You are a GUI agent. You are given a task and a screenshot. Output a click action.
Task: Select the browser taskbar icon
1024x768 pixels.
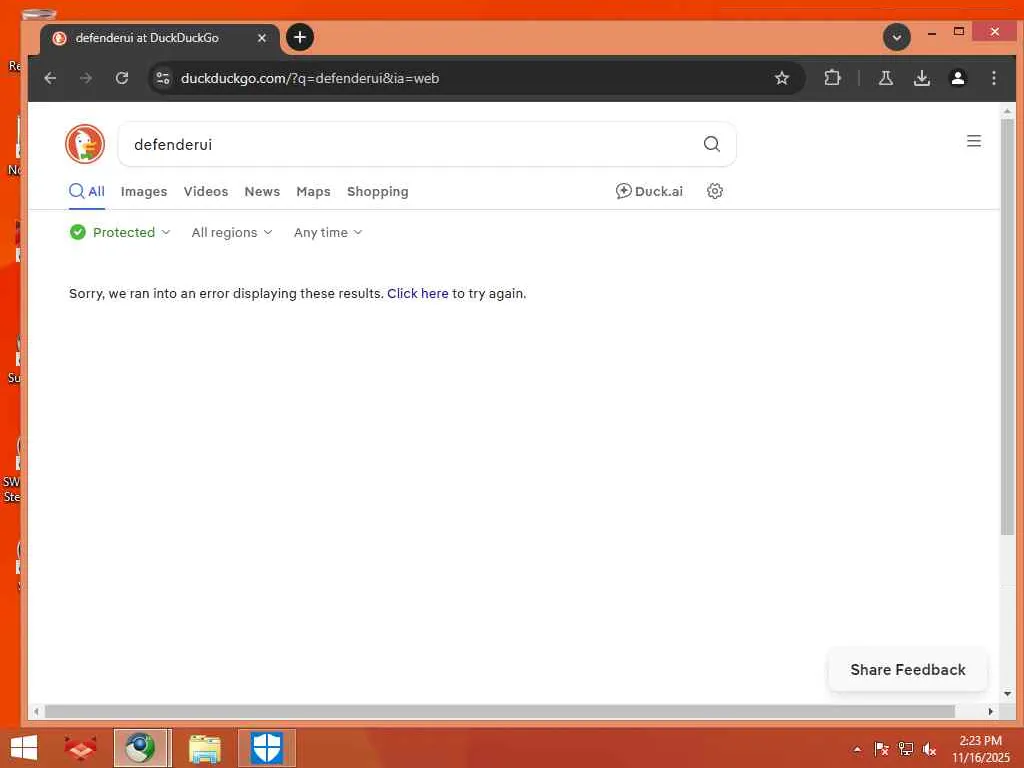click(142, 748)
